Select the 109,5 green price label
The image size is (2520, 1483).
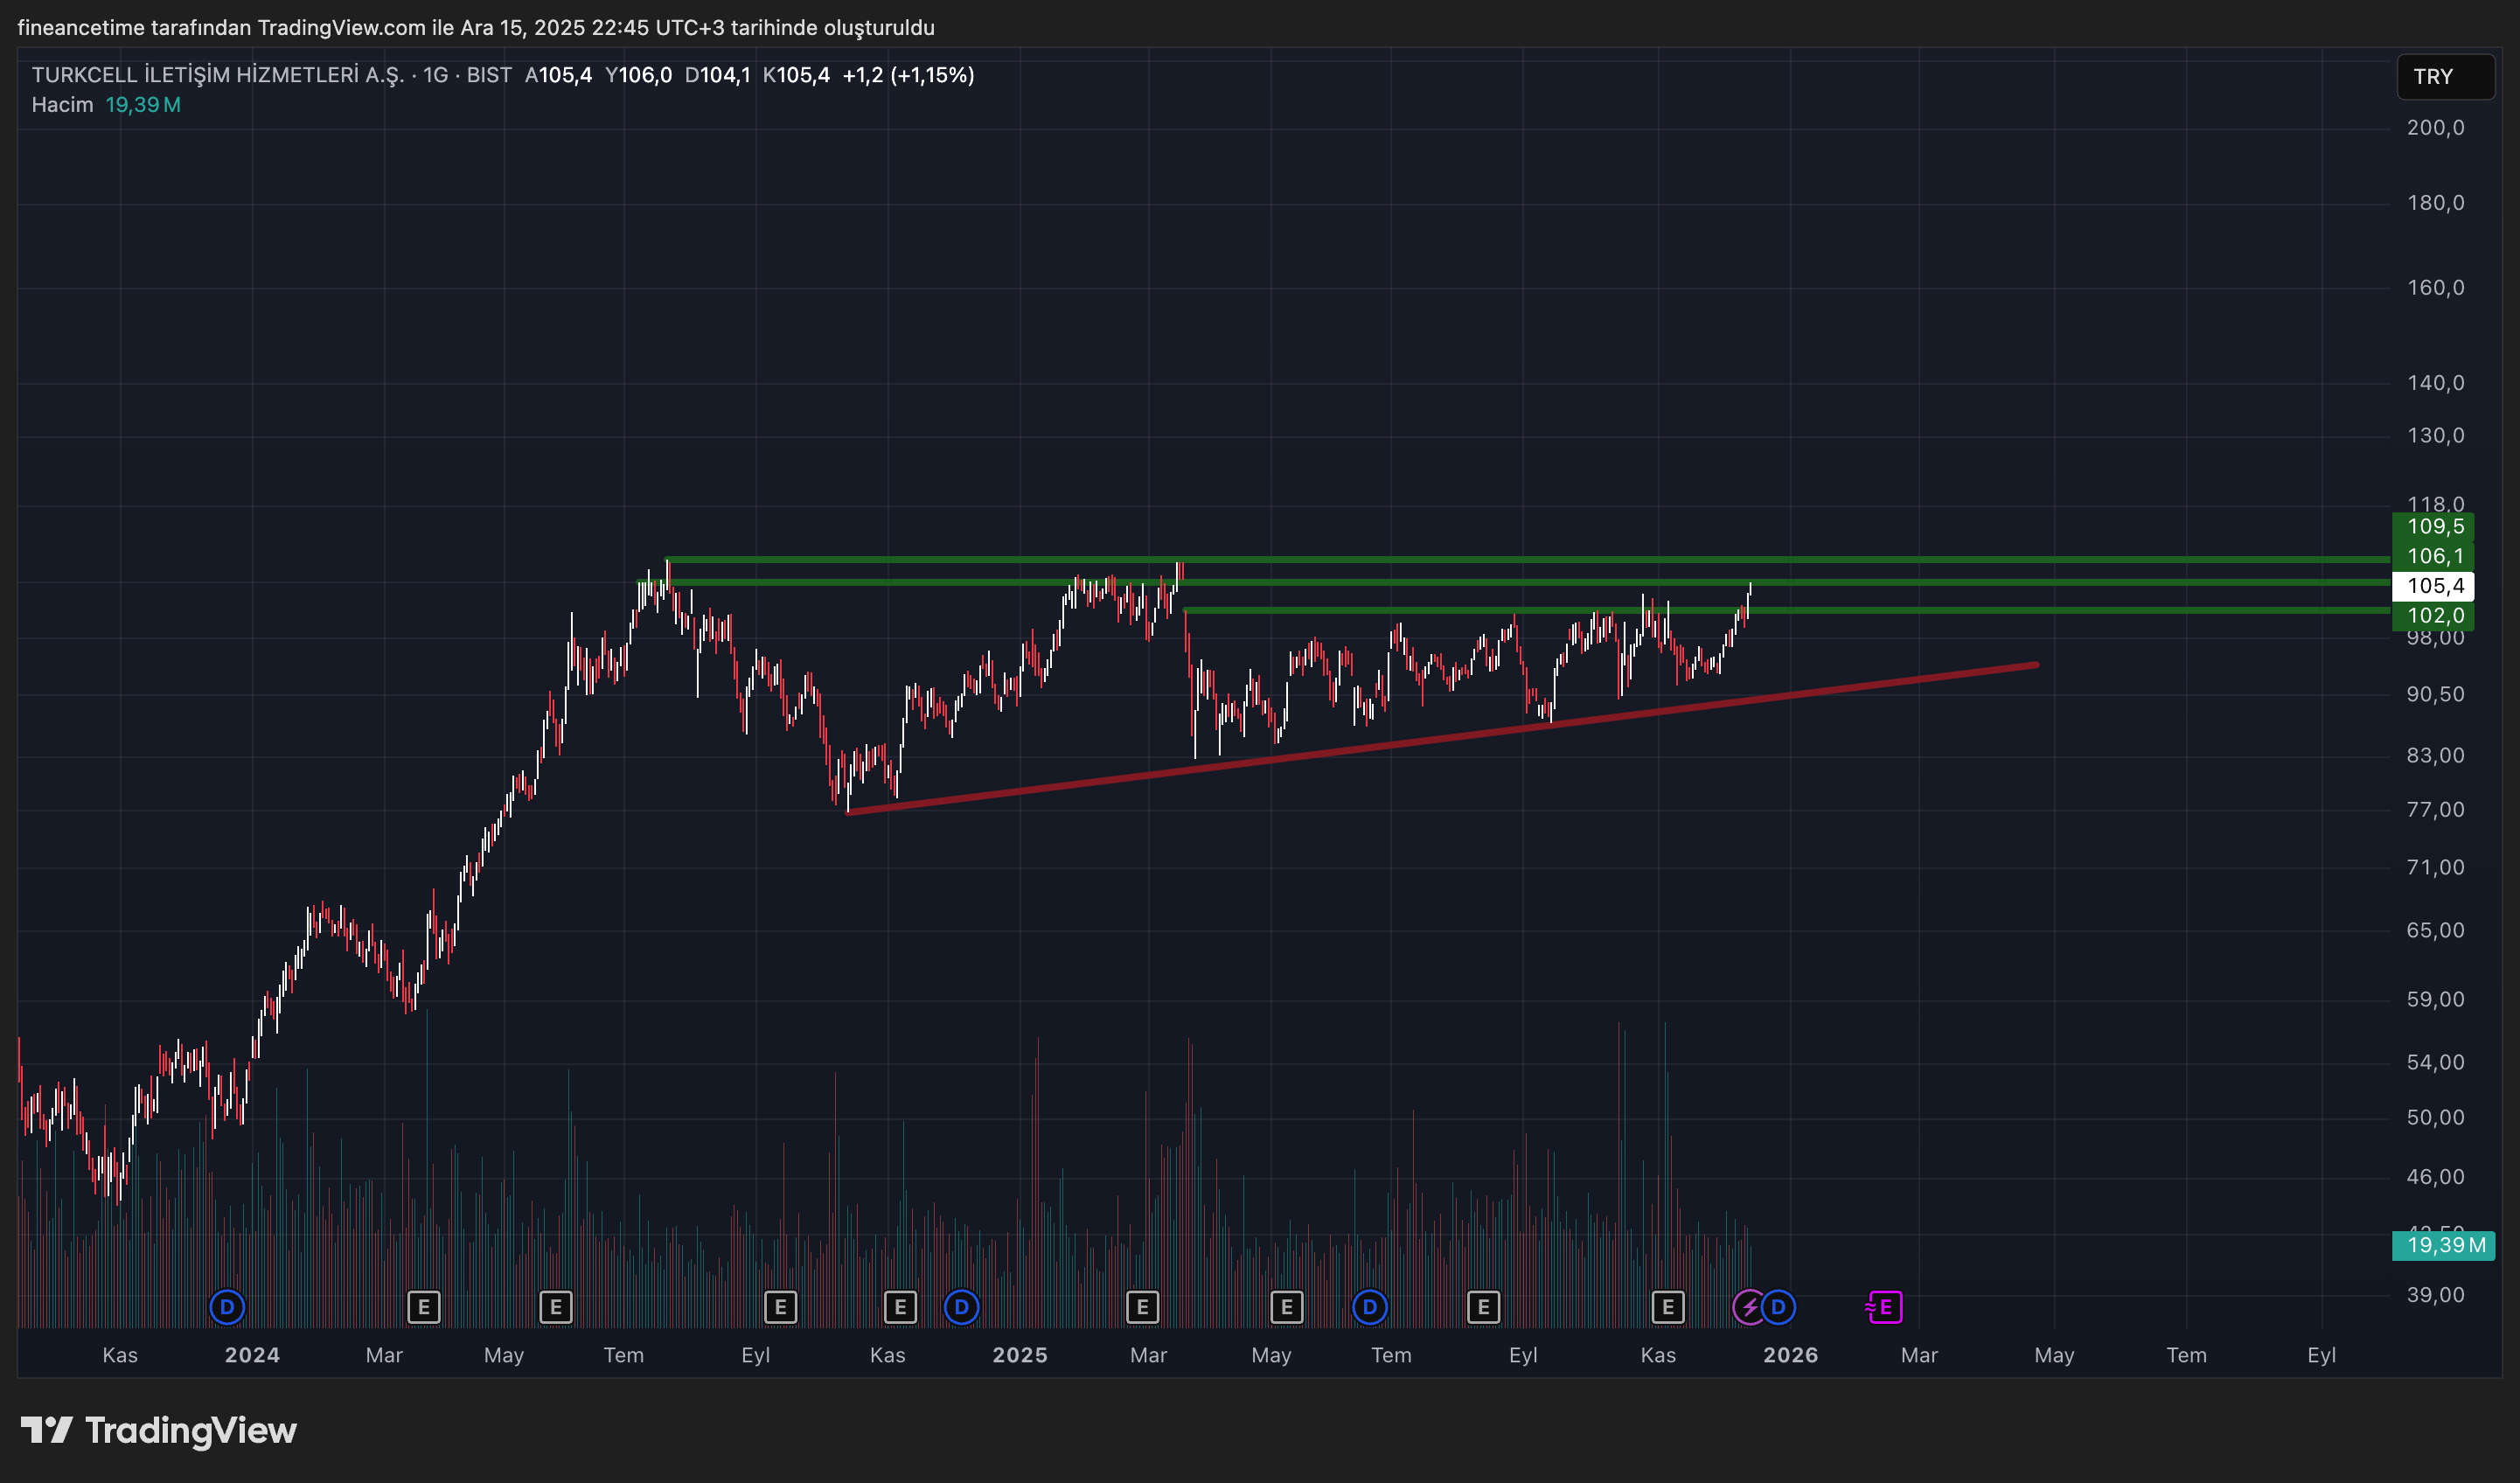2433,526
